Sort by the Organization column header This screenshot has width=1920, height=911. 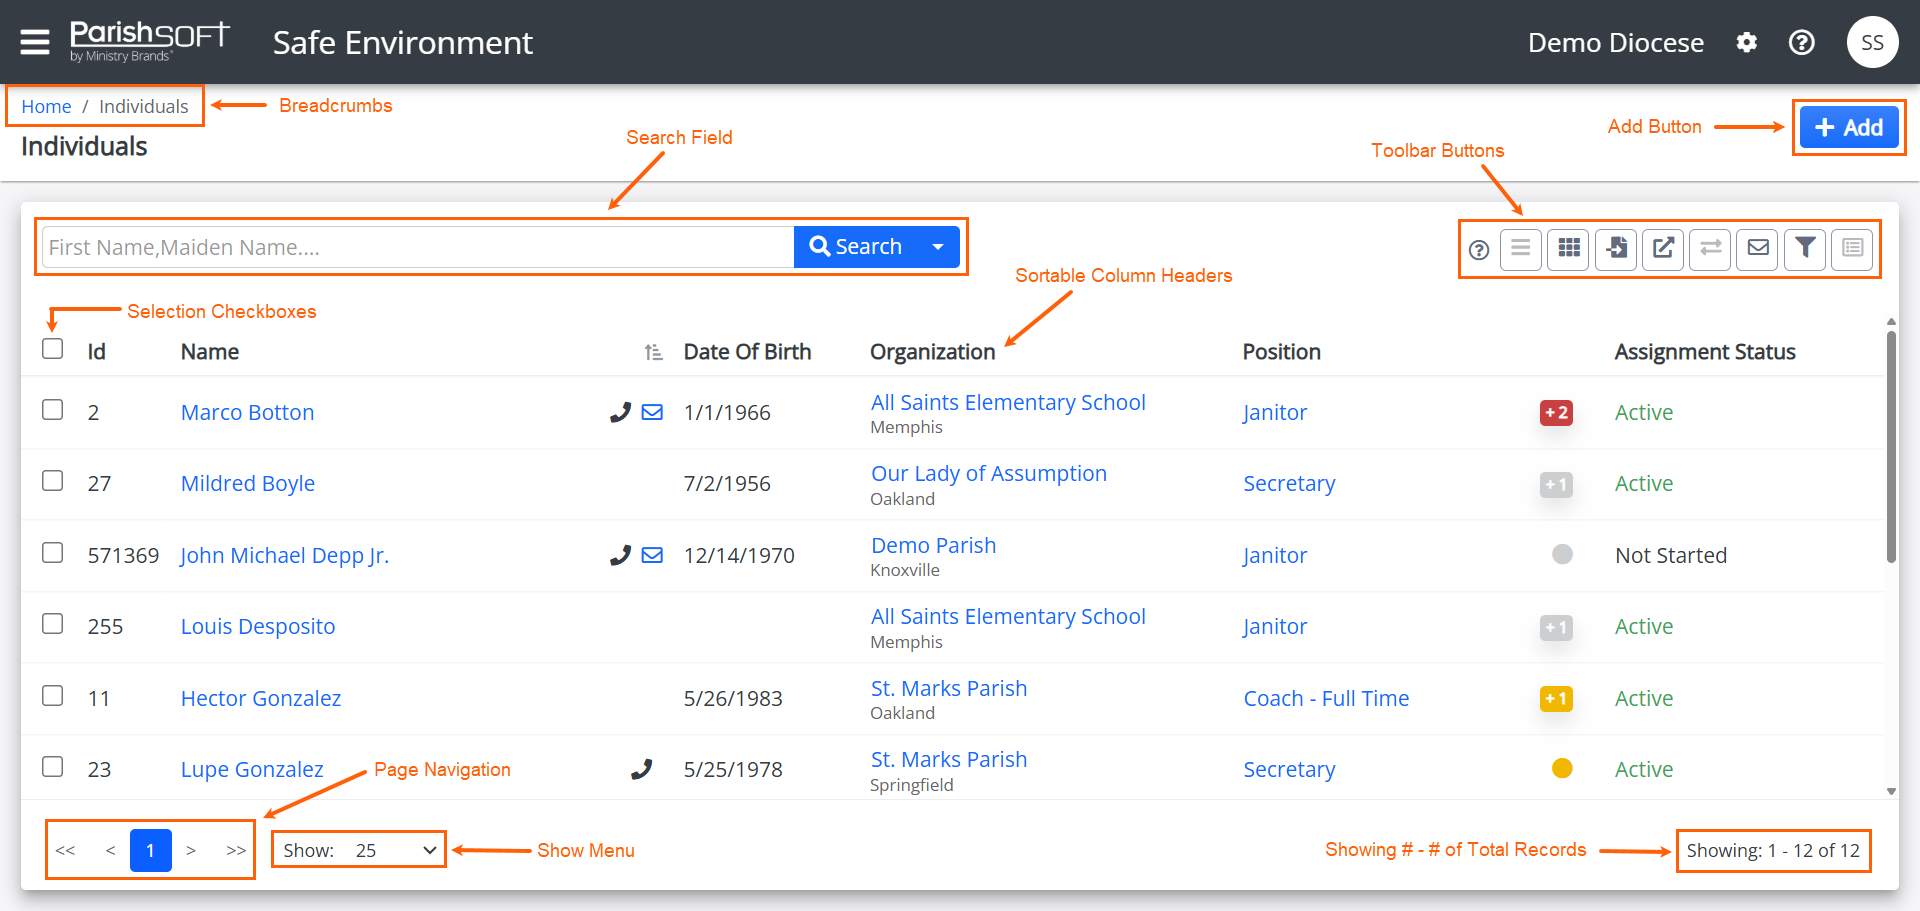[x=932, y=352]
